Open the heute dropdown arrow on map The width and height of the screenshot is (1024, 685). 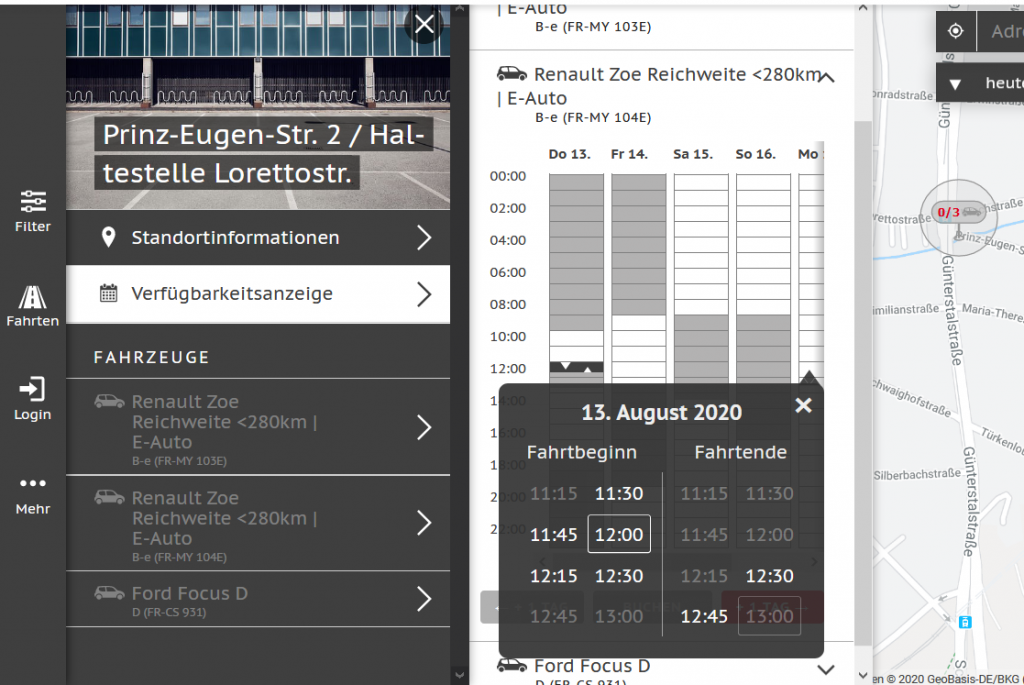955,84
